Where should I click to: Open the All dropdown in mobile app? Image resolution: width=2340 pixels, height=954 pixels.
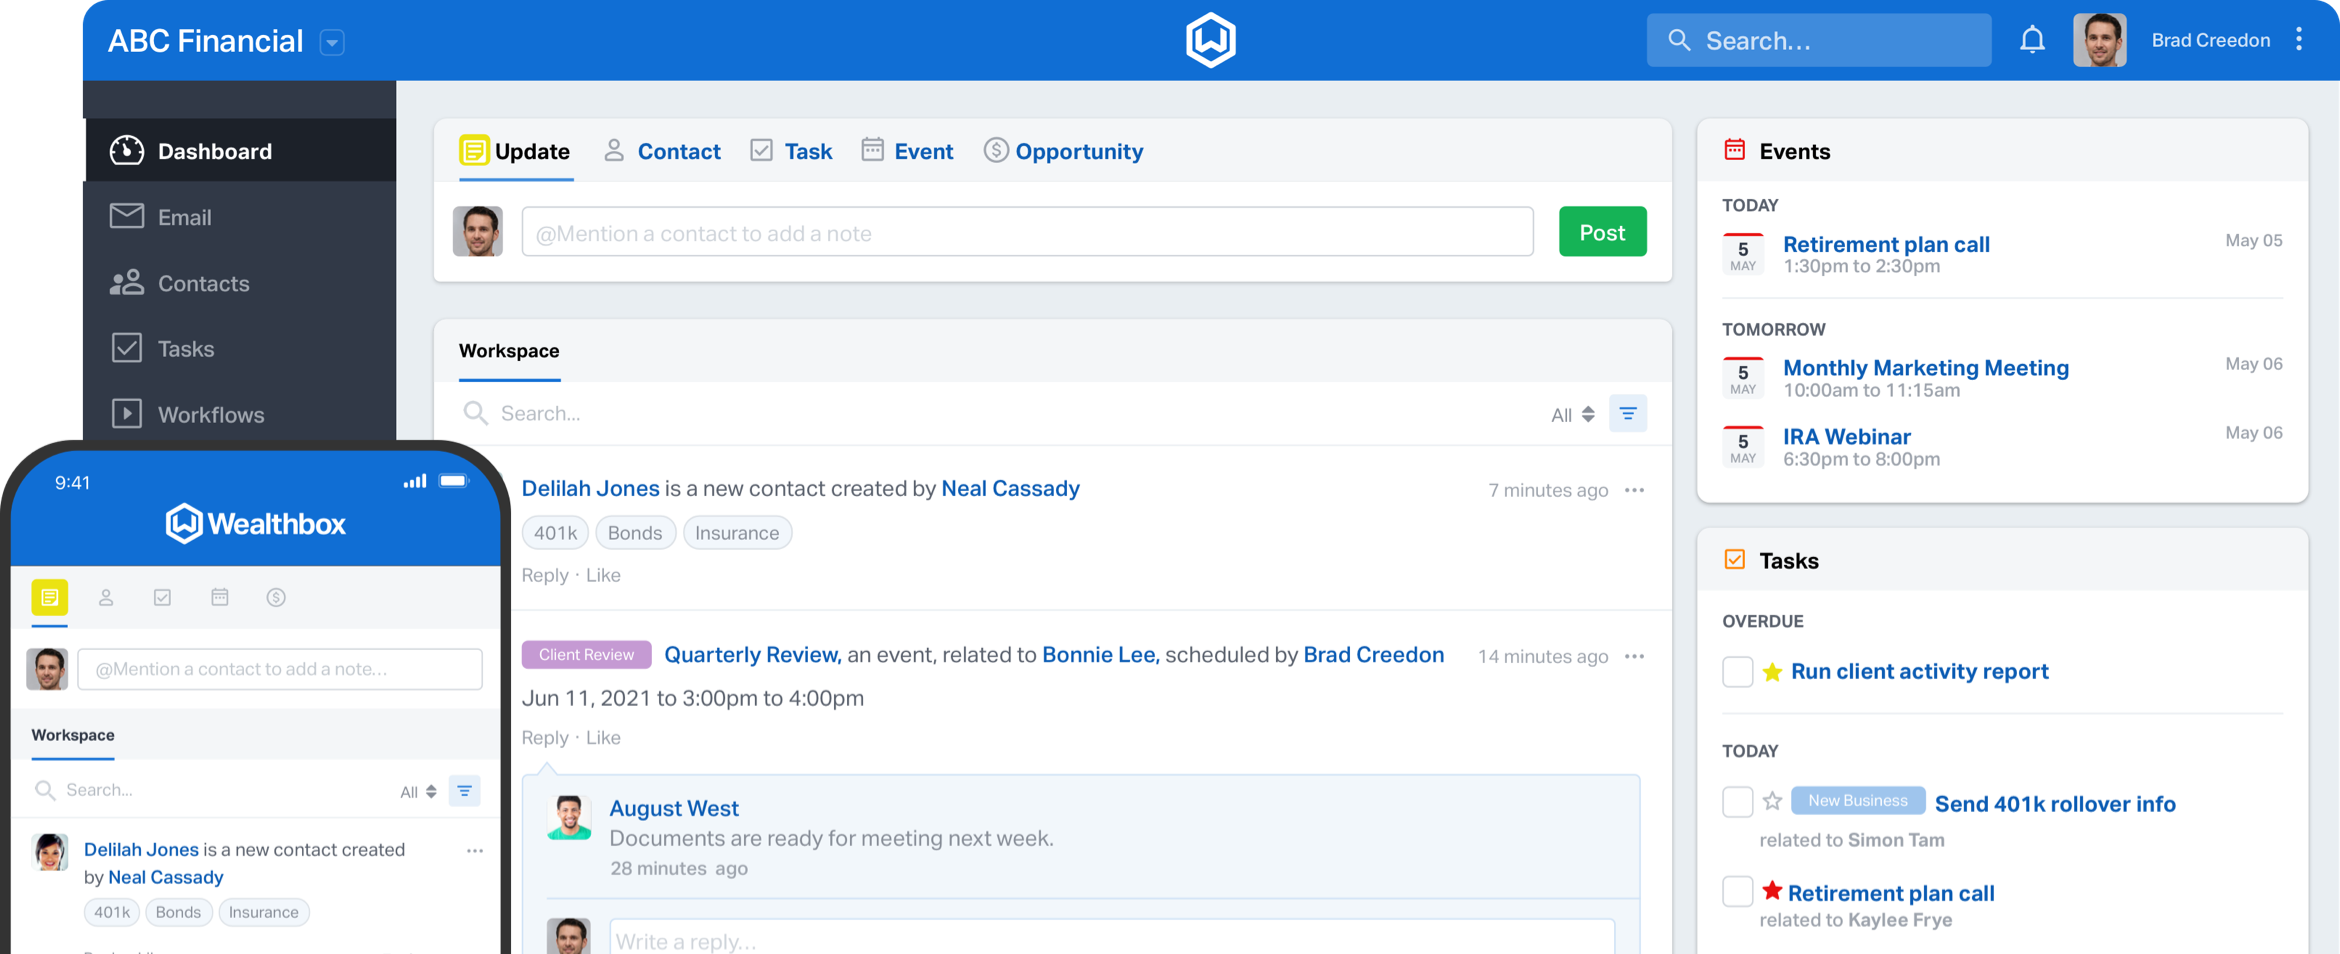pos(418,792)
